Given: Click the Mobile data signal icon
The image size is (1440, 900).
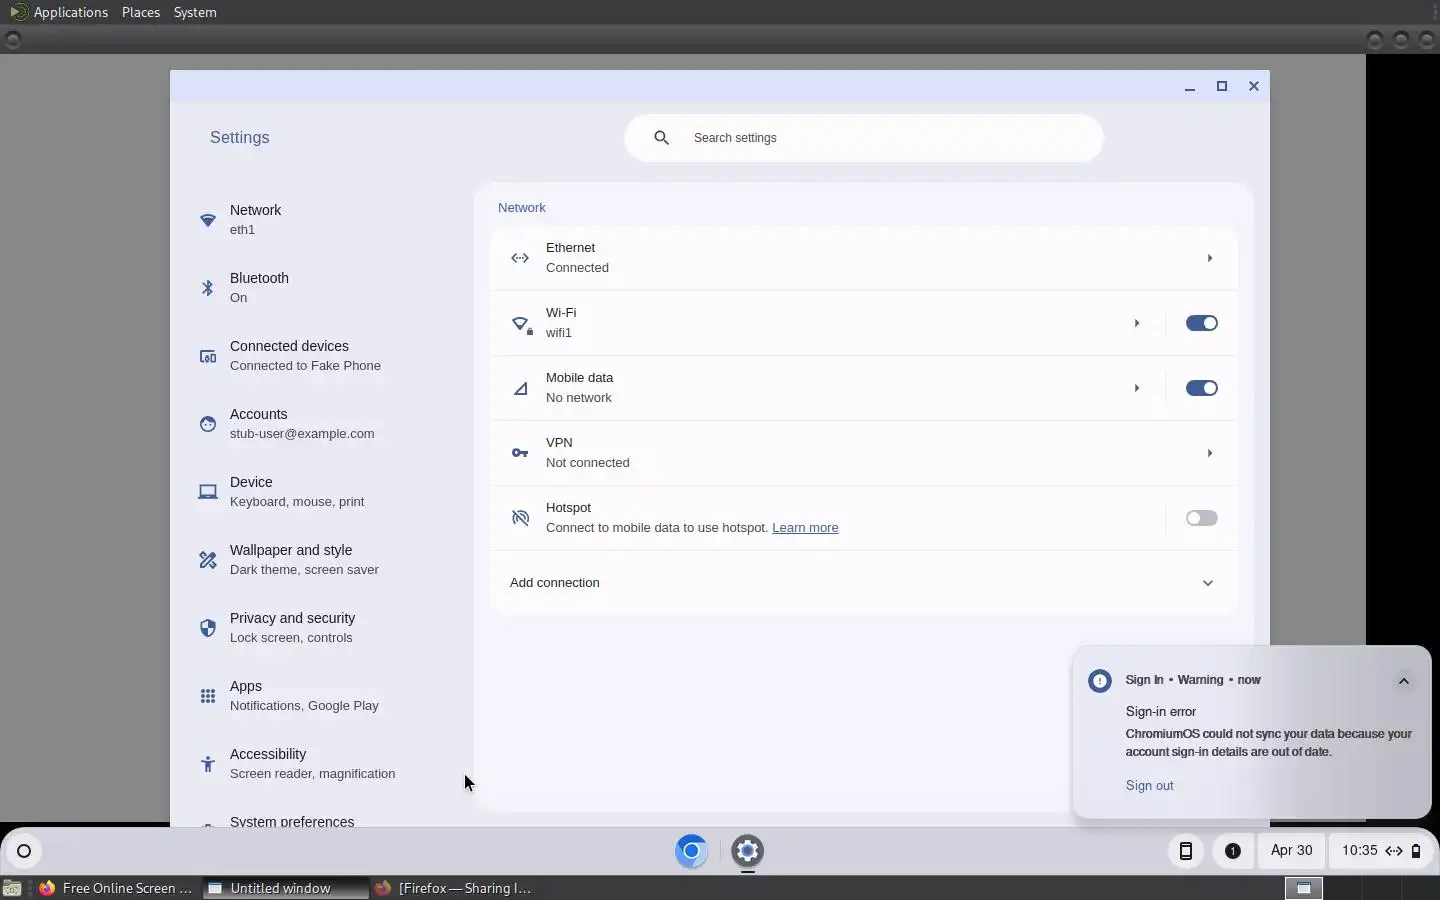Looking at the screenshot, I should pyautogui.click(x=520, y=388).
